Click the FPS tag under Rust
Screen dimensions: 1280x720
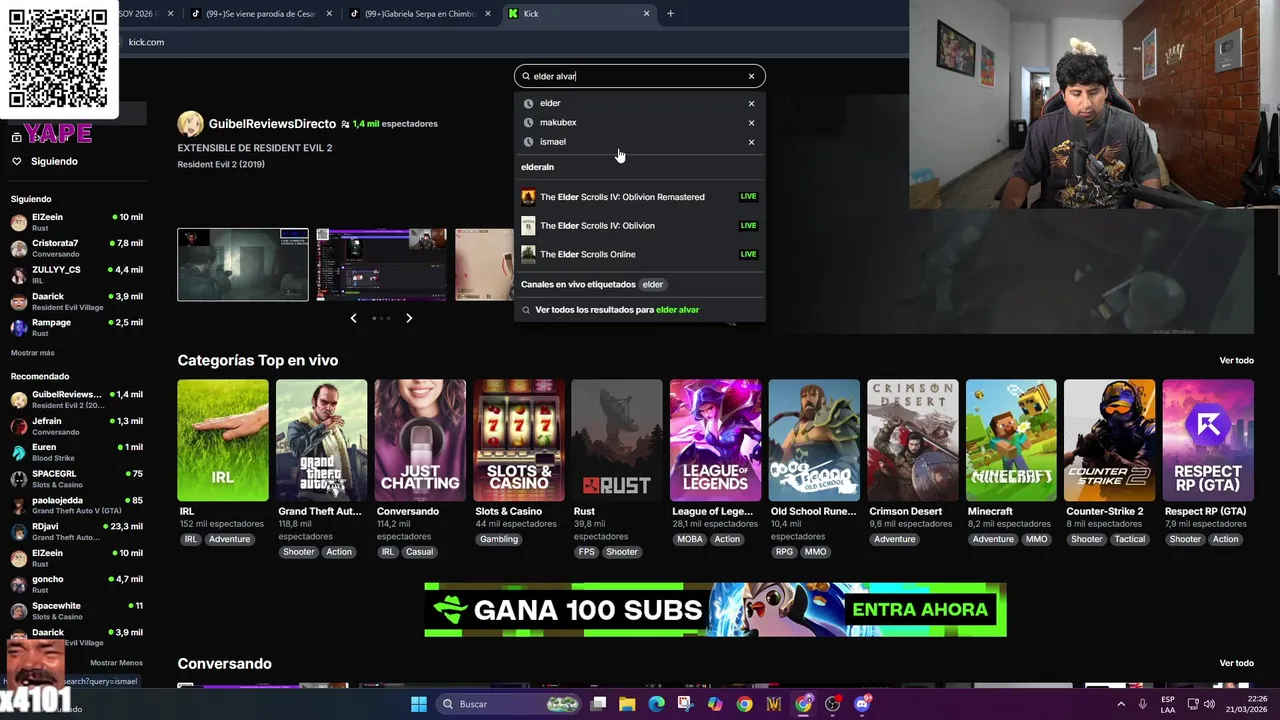coord(586,552)
